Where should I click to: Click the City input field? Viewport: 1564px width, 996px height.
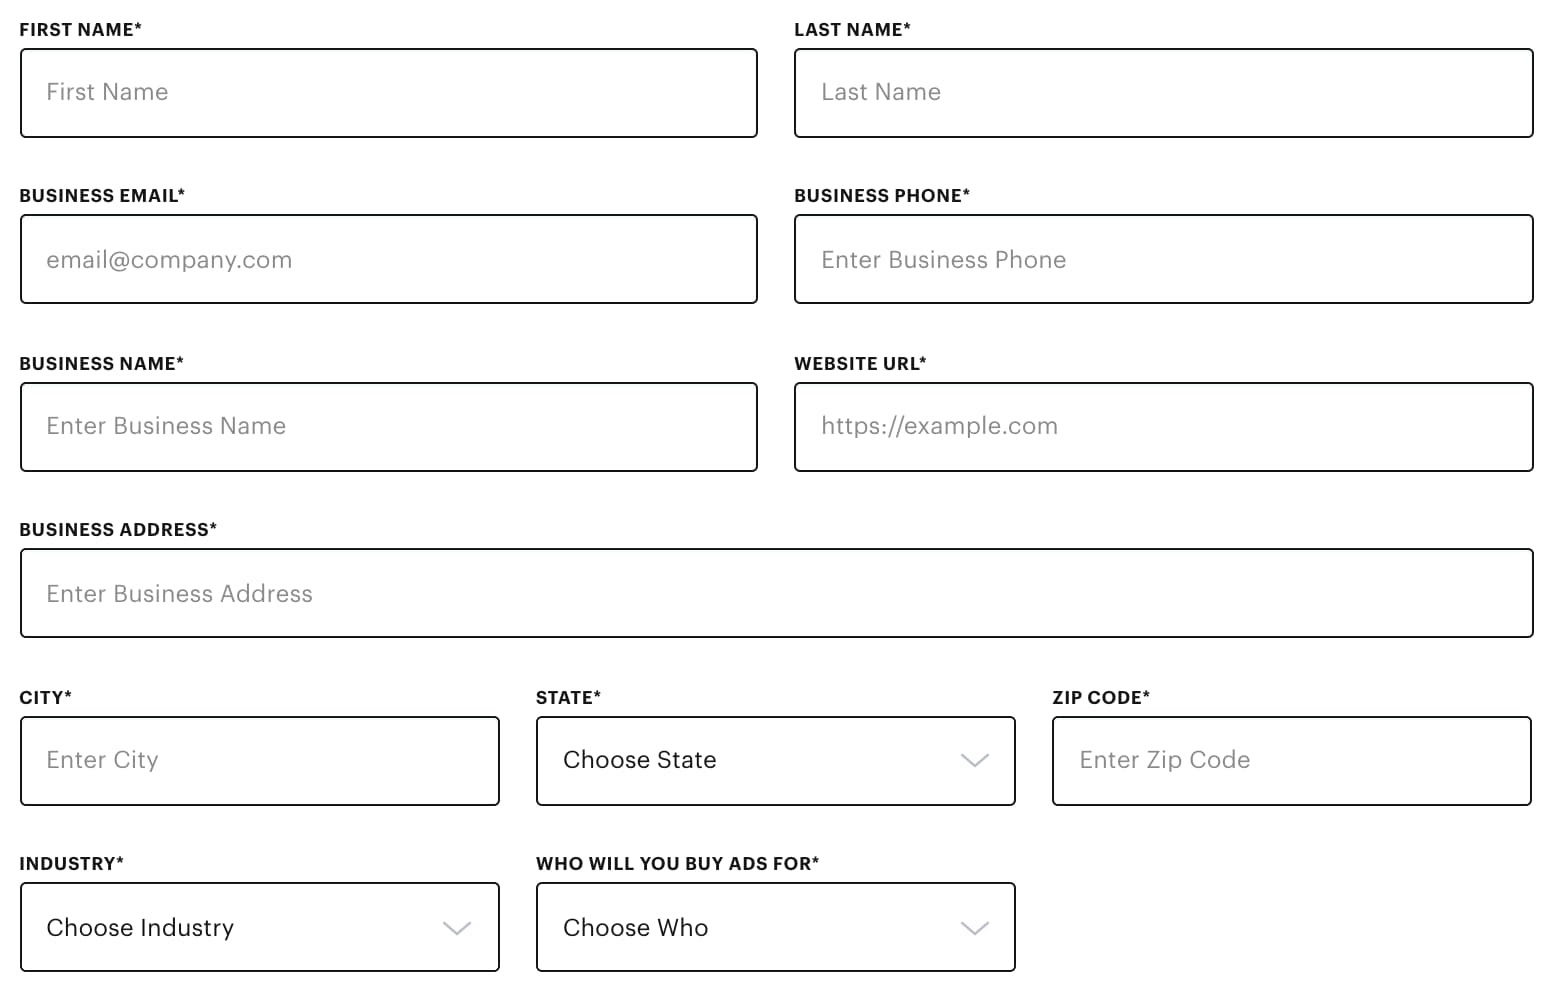(260, 761)
